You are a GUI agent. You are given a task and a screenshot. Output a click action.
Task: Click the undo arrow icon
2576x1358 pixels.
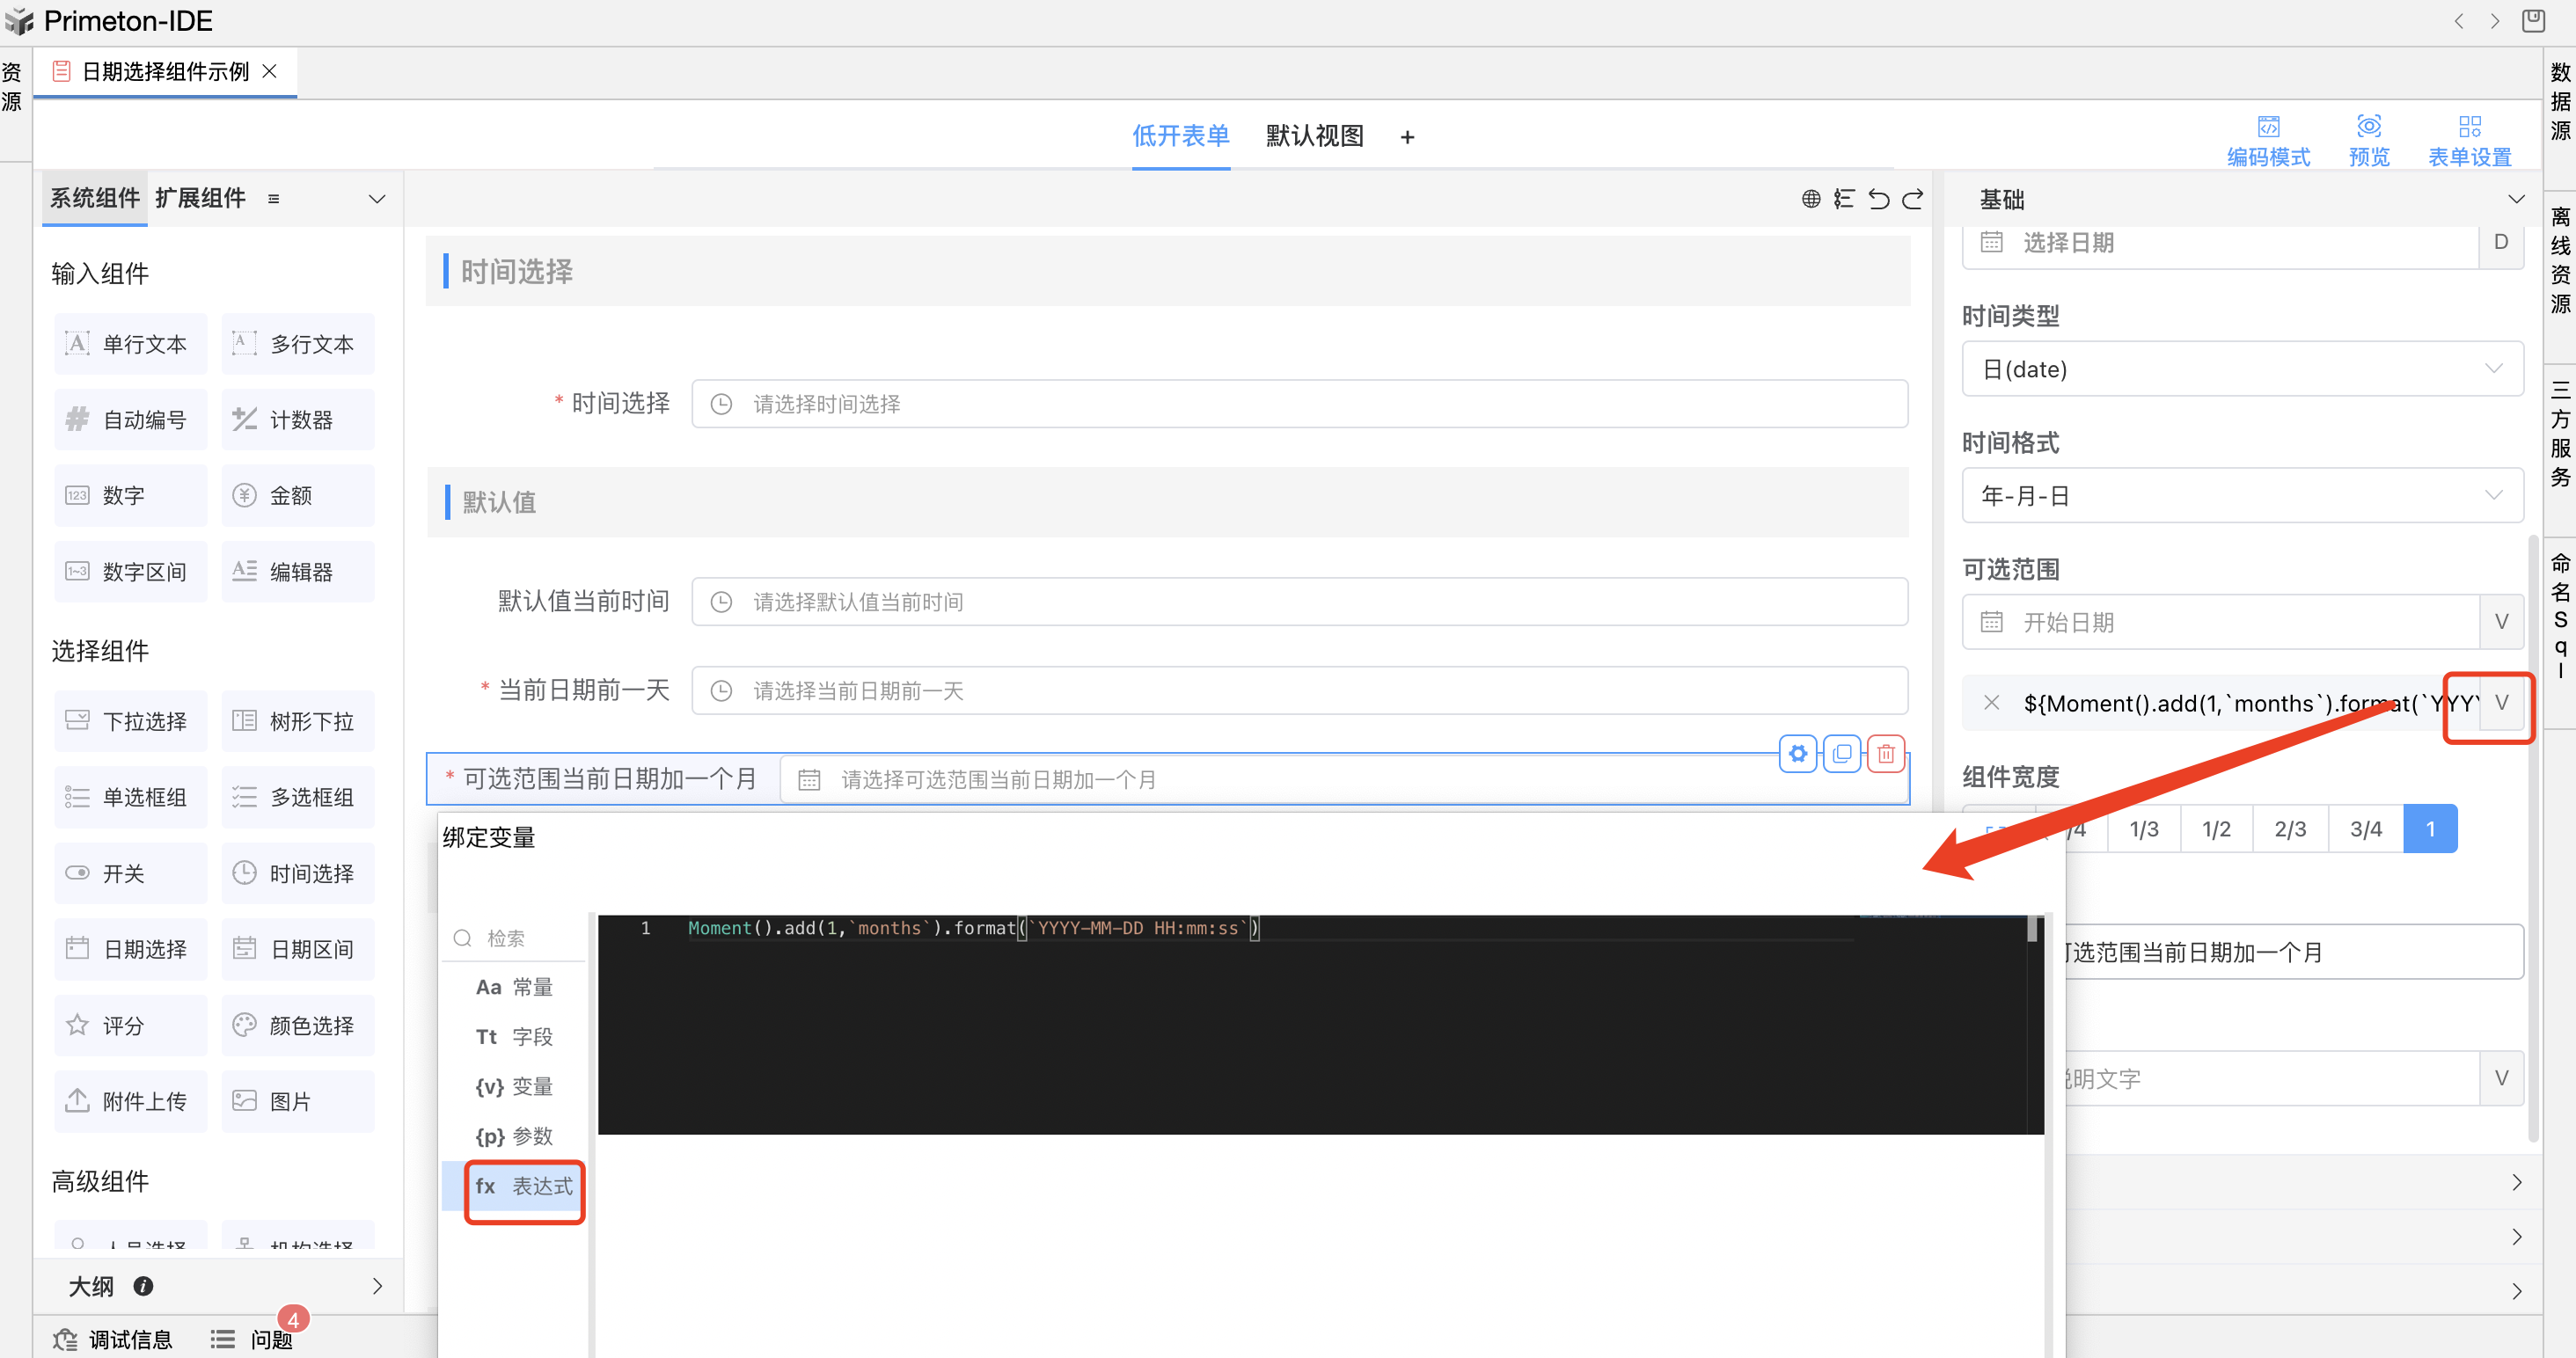click(1879, 199)
